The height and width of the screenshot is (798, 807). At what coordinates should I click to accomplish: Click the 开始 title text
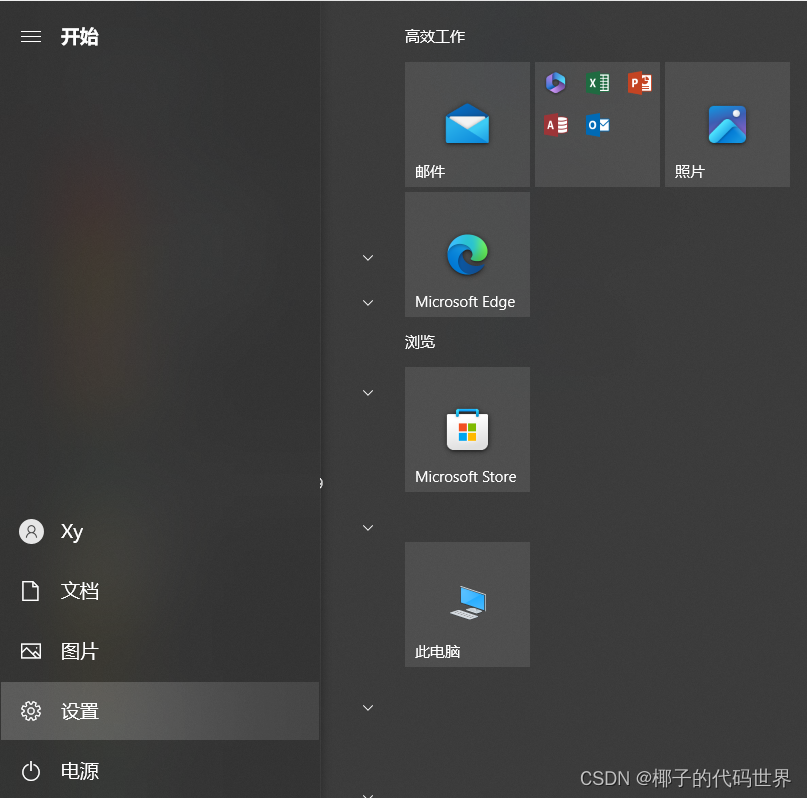click(x=79, y=37)
